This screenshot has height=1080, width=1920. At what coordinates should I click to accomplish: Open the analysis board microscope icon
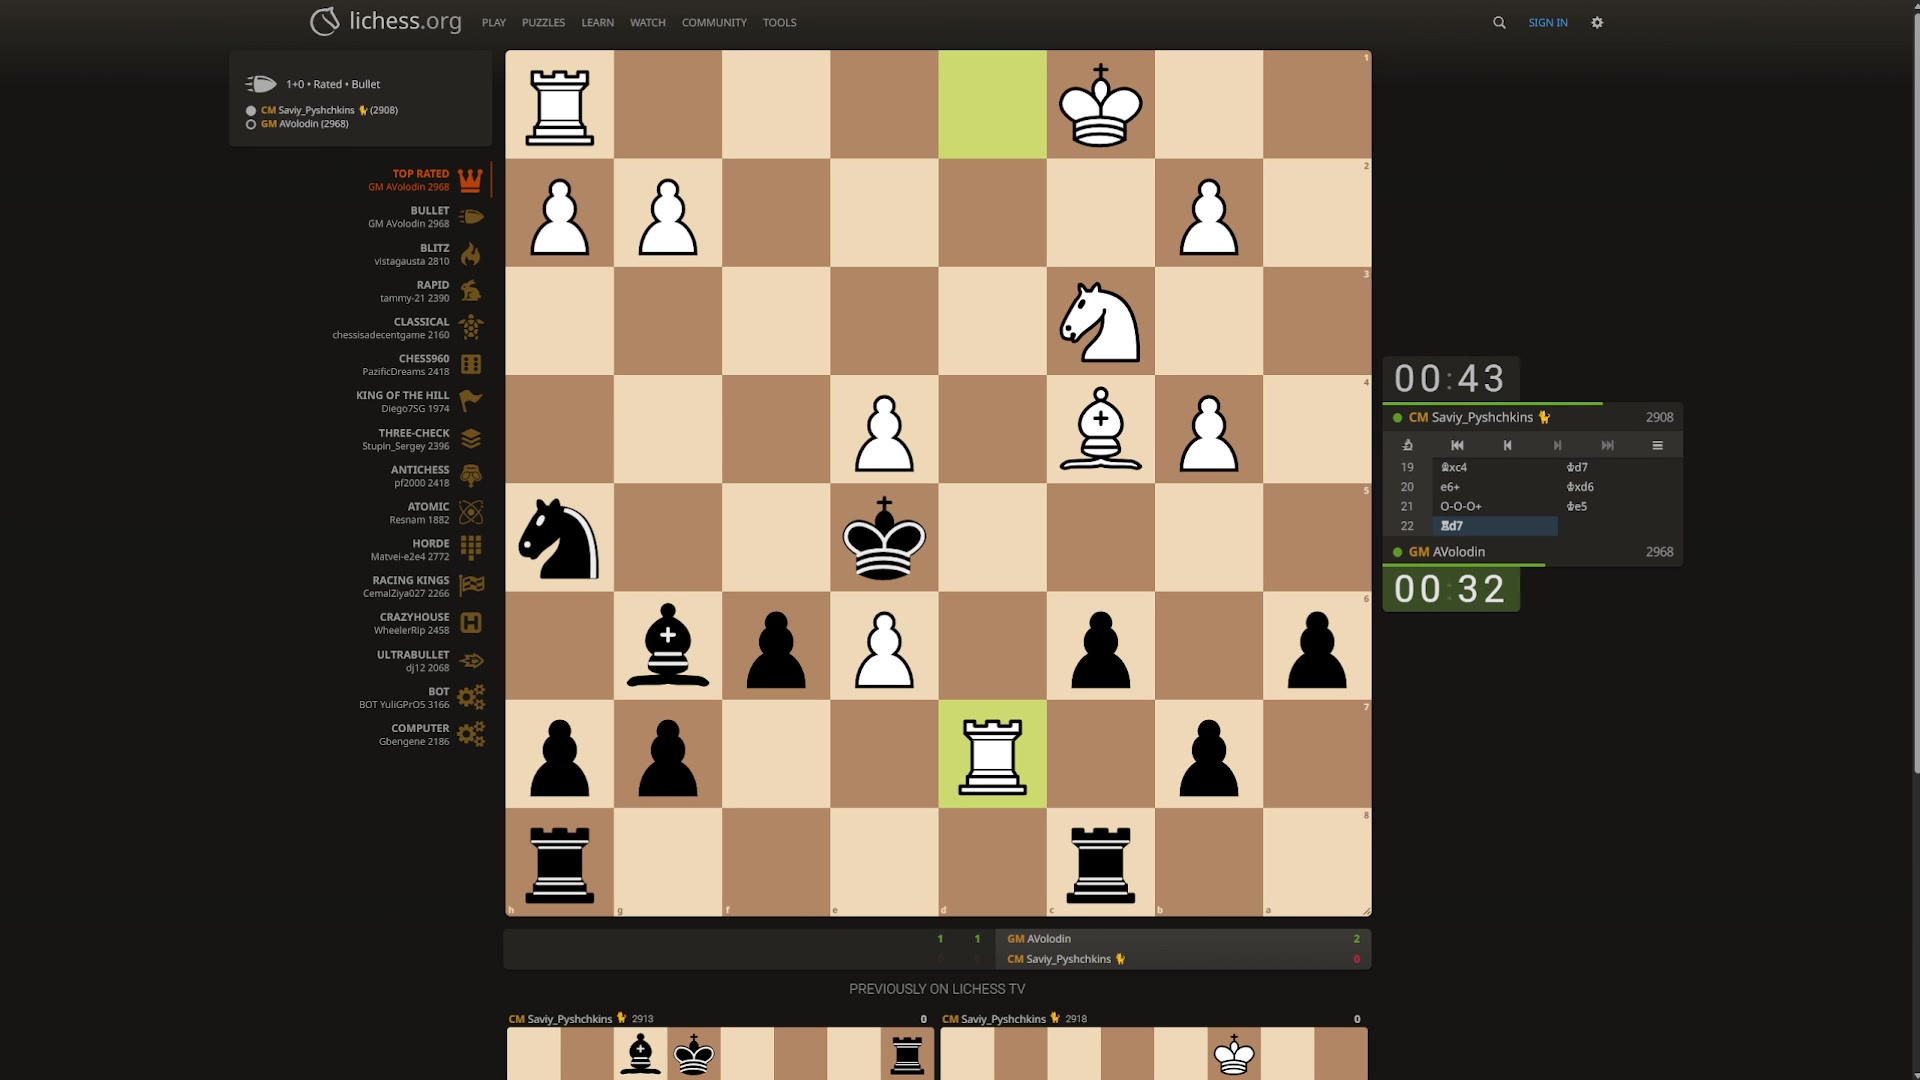point(1407,446)
